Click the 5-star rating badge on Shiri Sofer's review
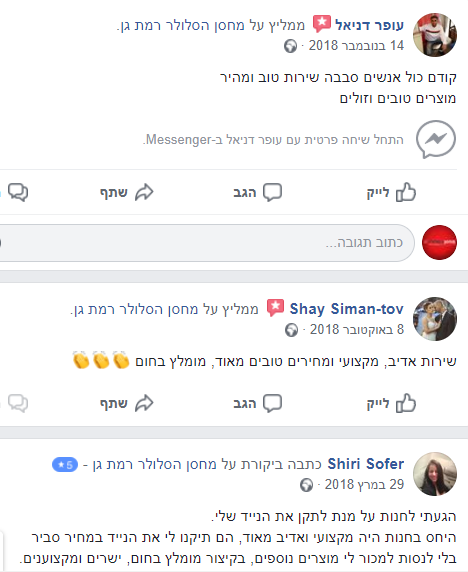 [x=65, y=465]
